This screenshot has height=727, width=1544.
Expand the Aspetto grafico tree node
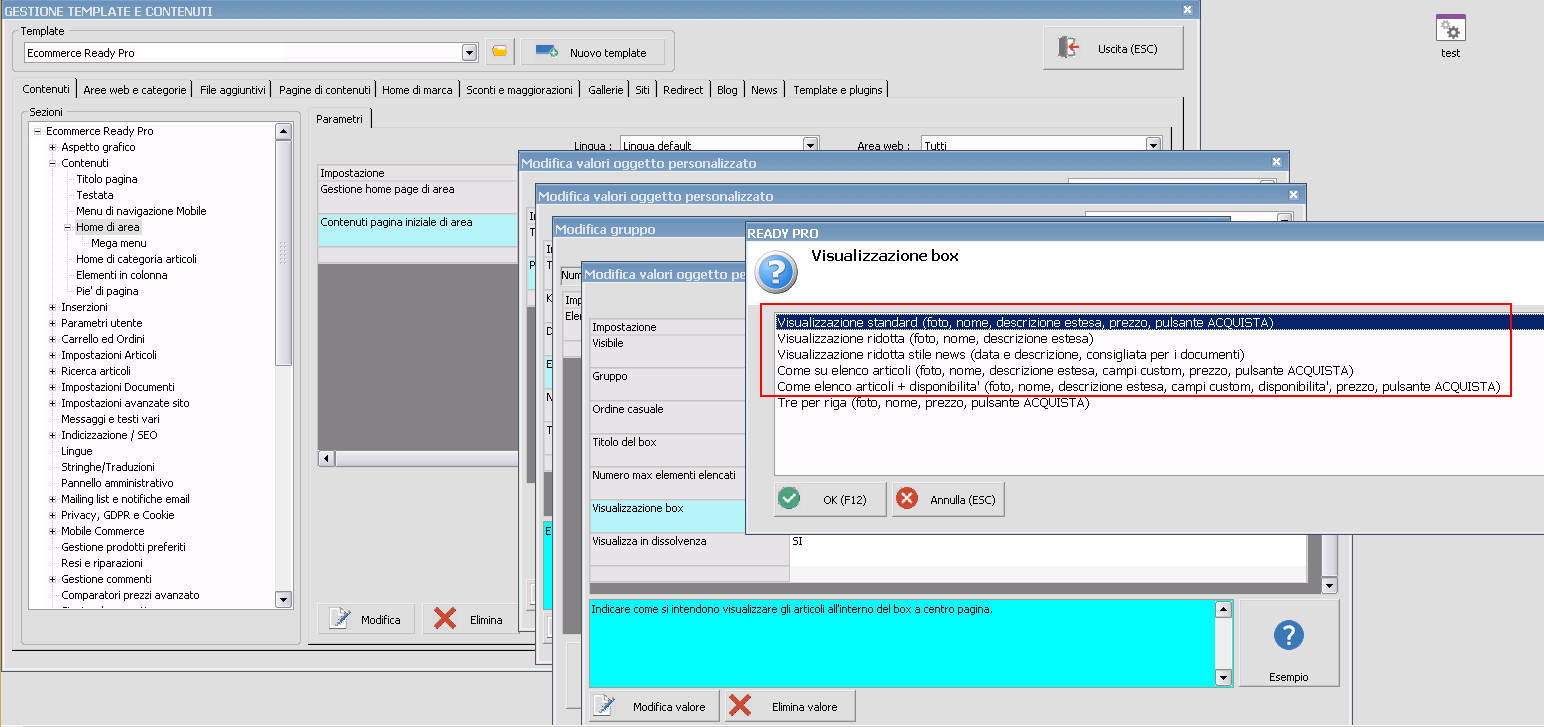[x=52, y=147]
